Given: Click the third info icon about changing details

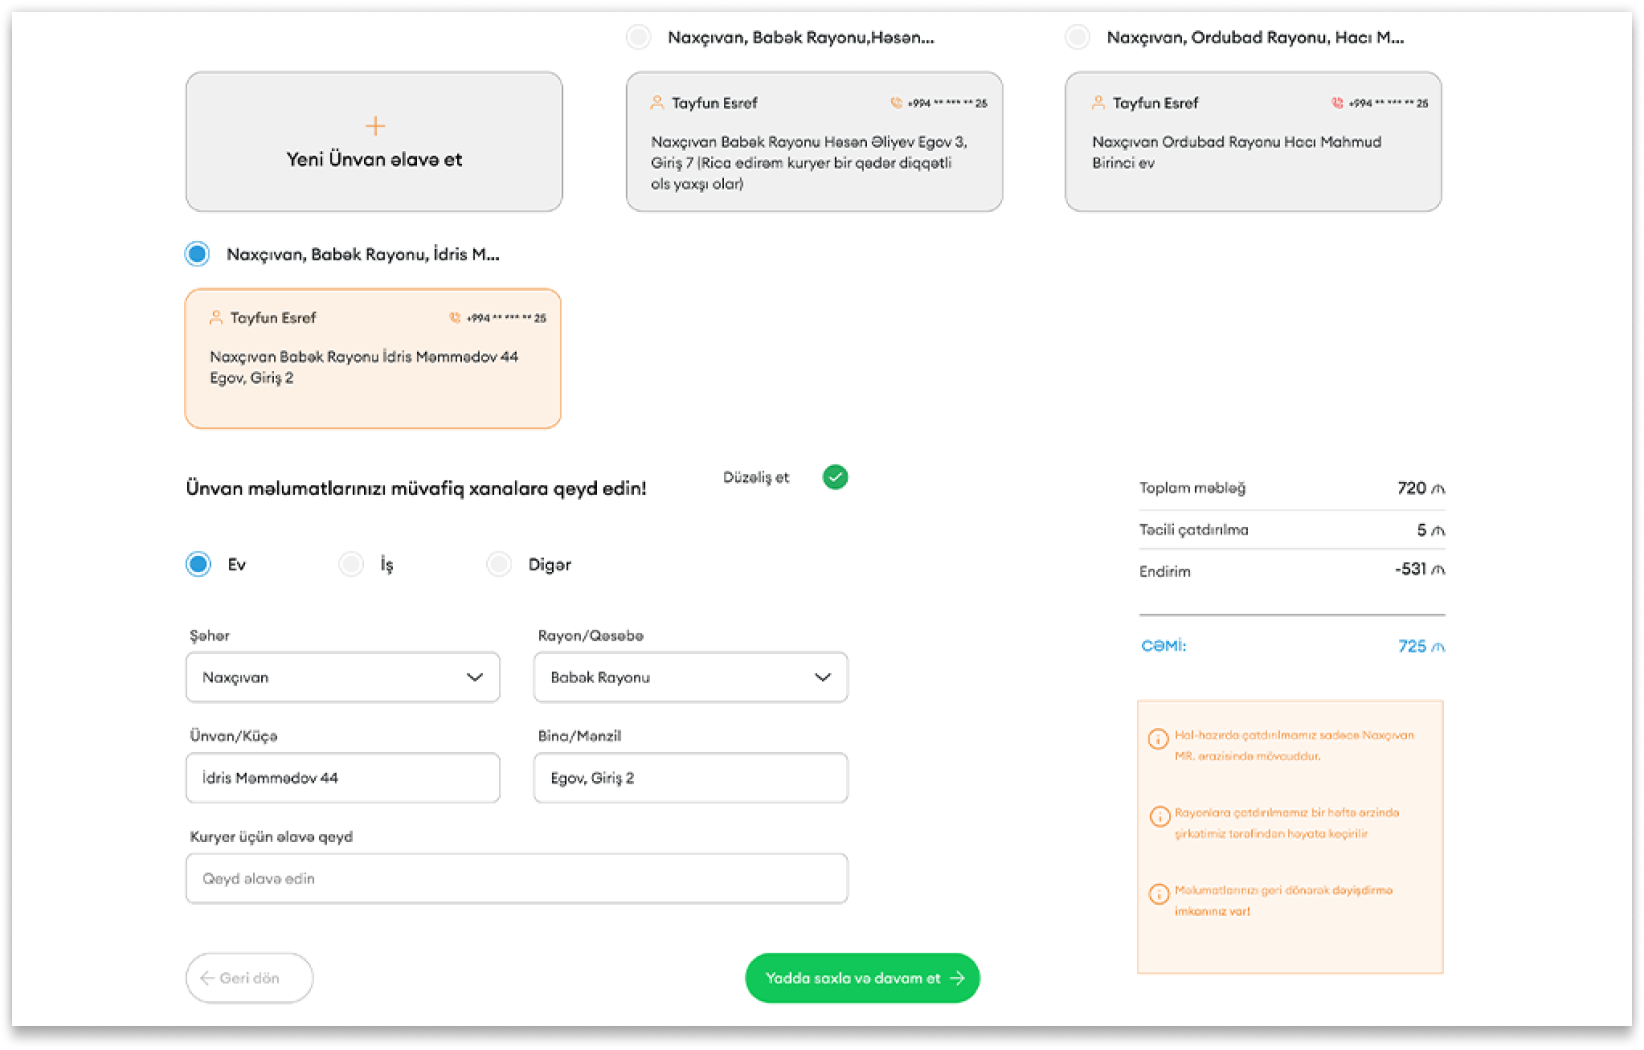Looking at the screenshot, I should click(1158, 894).
